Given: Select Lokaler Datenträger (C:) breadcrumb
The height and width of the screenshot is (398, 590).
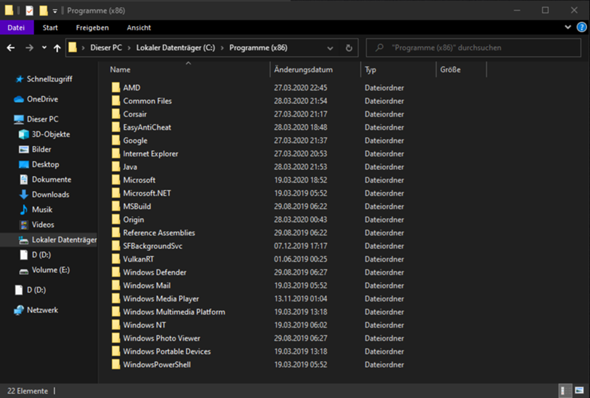Looking at the screenshot, I should point(176,48).
